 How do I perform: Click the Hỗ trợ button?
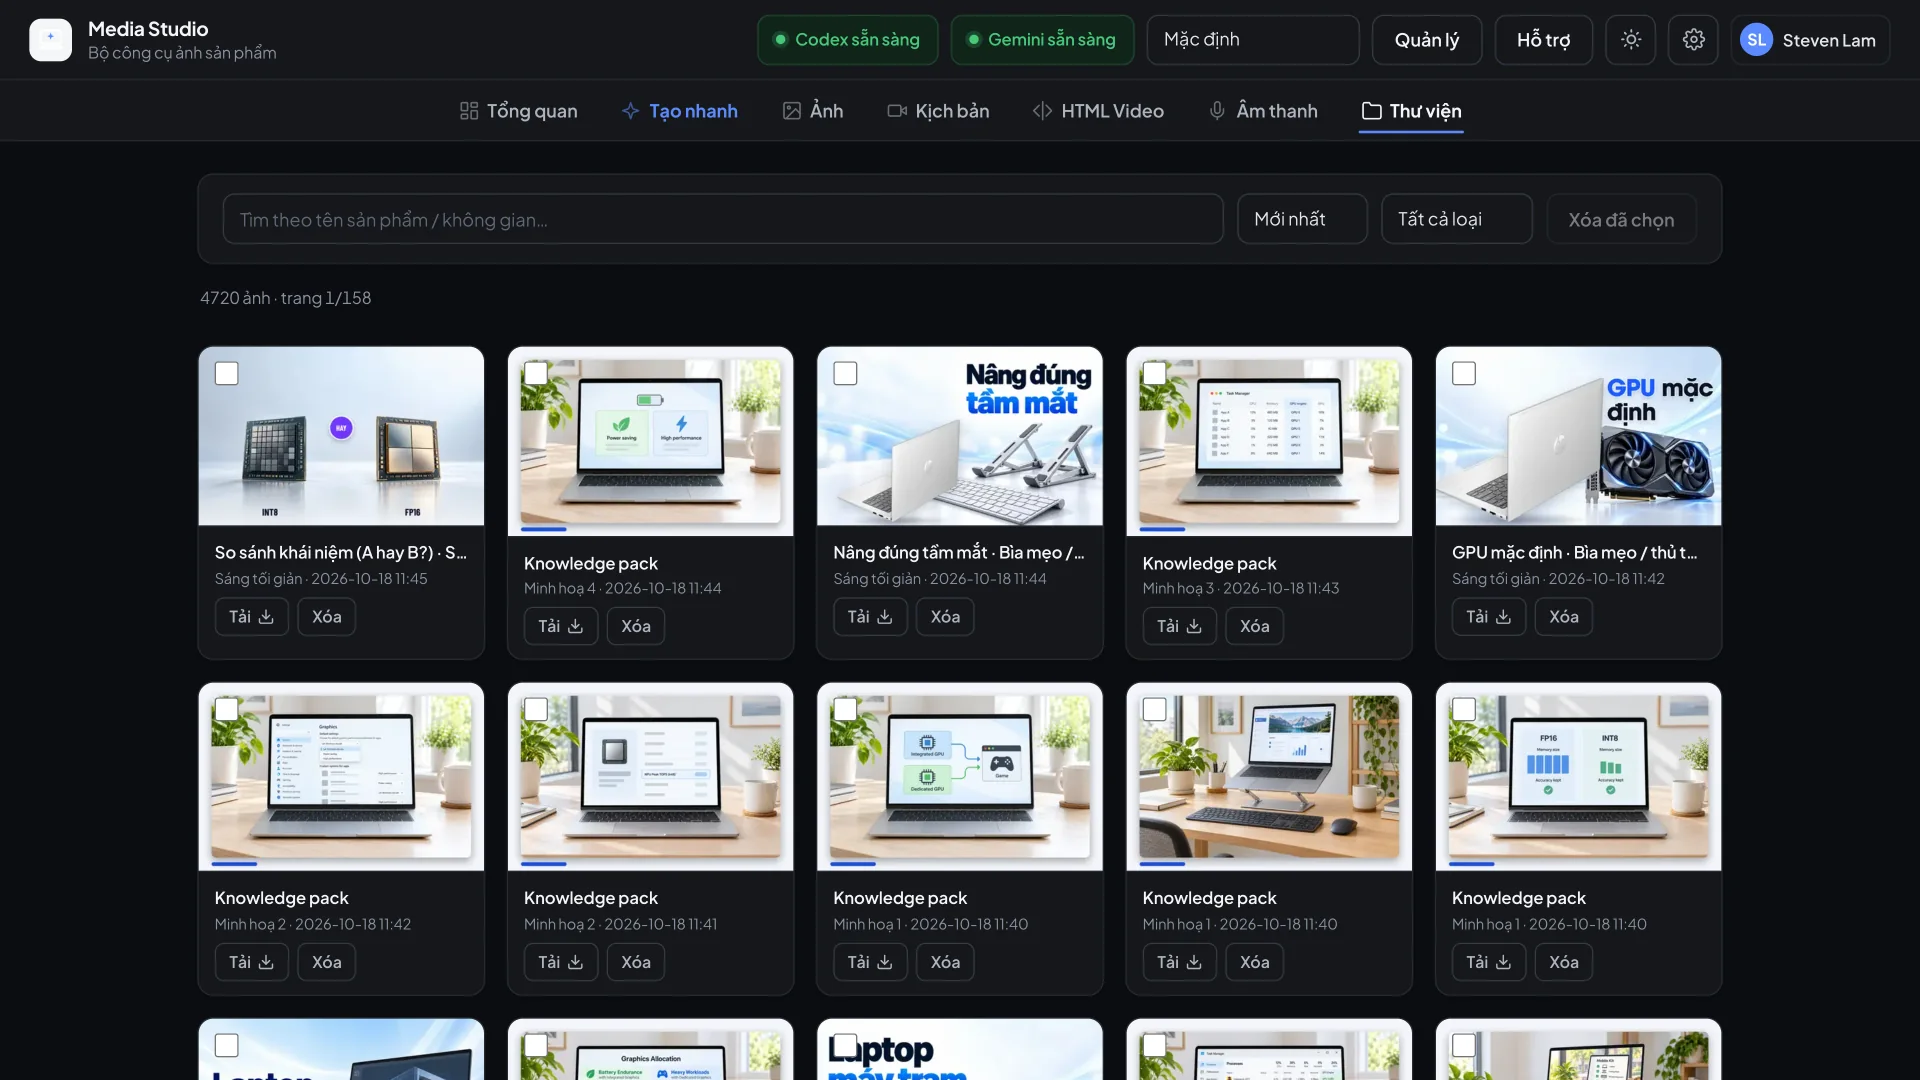click(x=1543, y=40)
